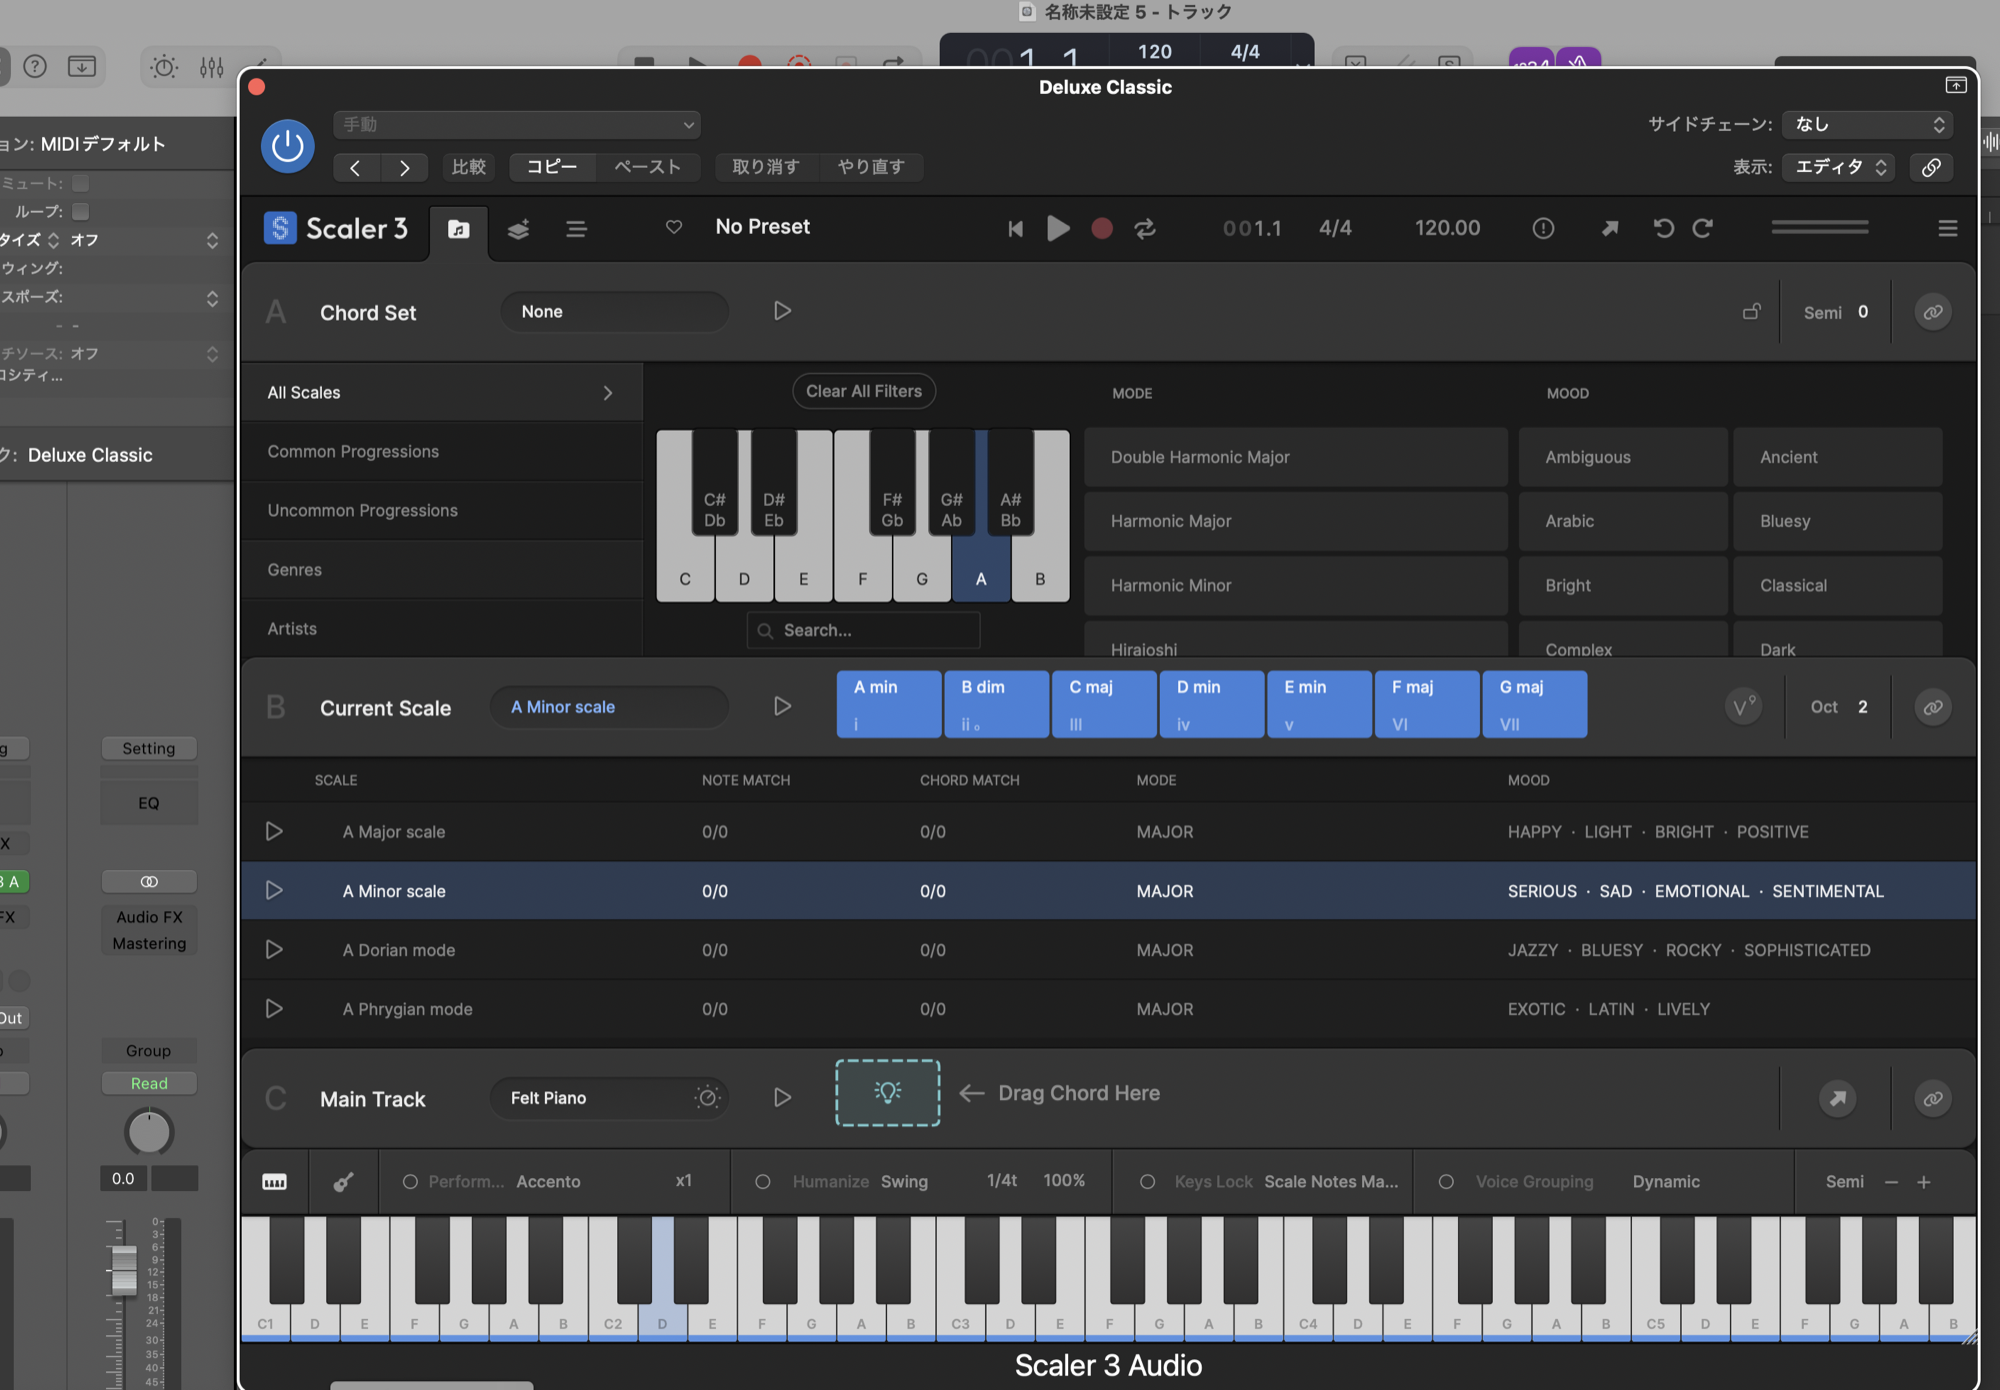Click the voicing V icon in Current Scale

pyautogui.click(x=1743, y=707)
